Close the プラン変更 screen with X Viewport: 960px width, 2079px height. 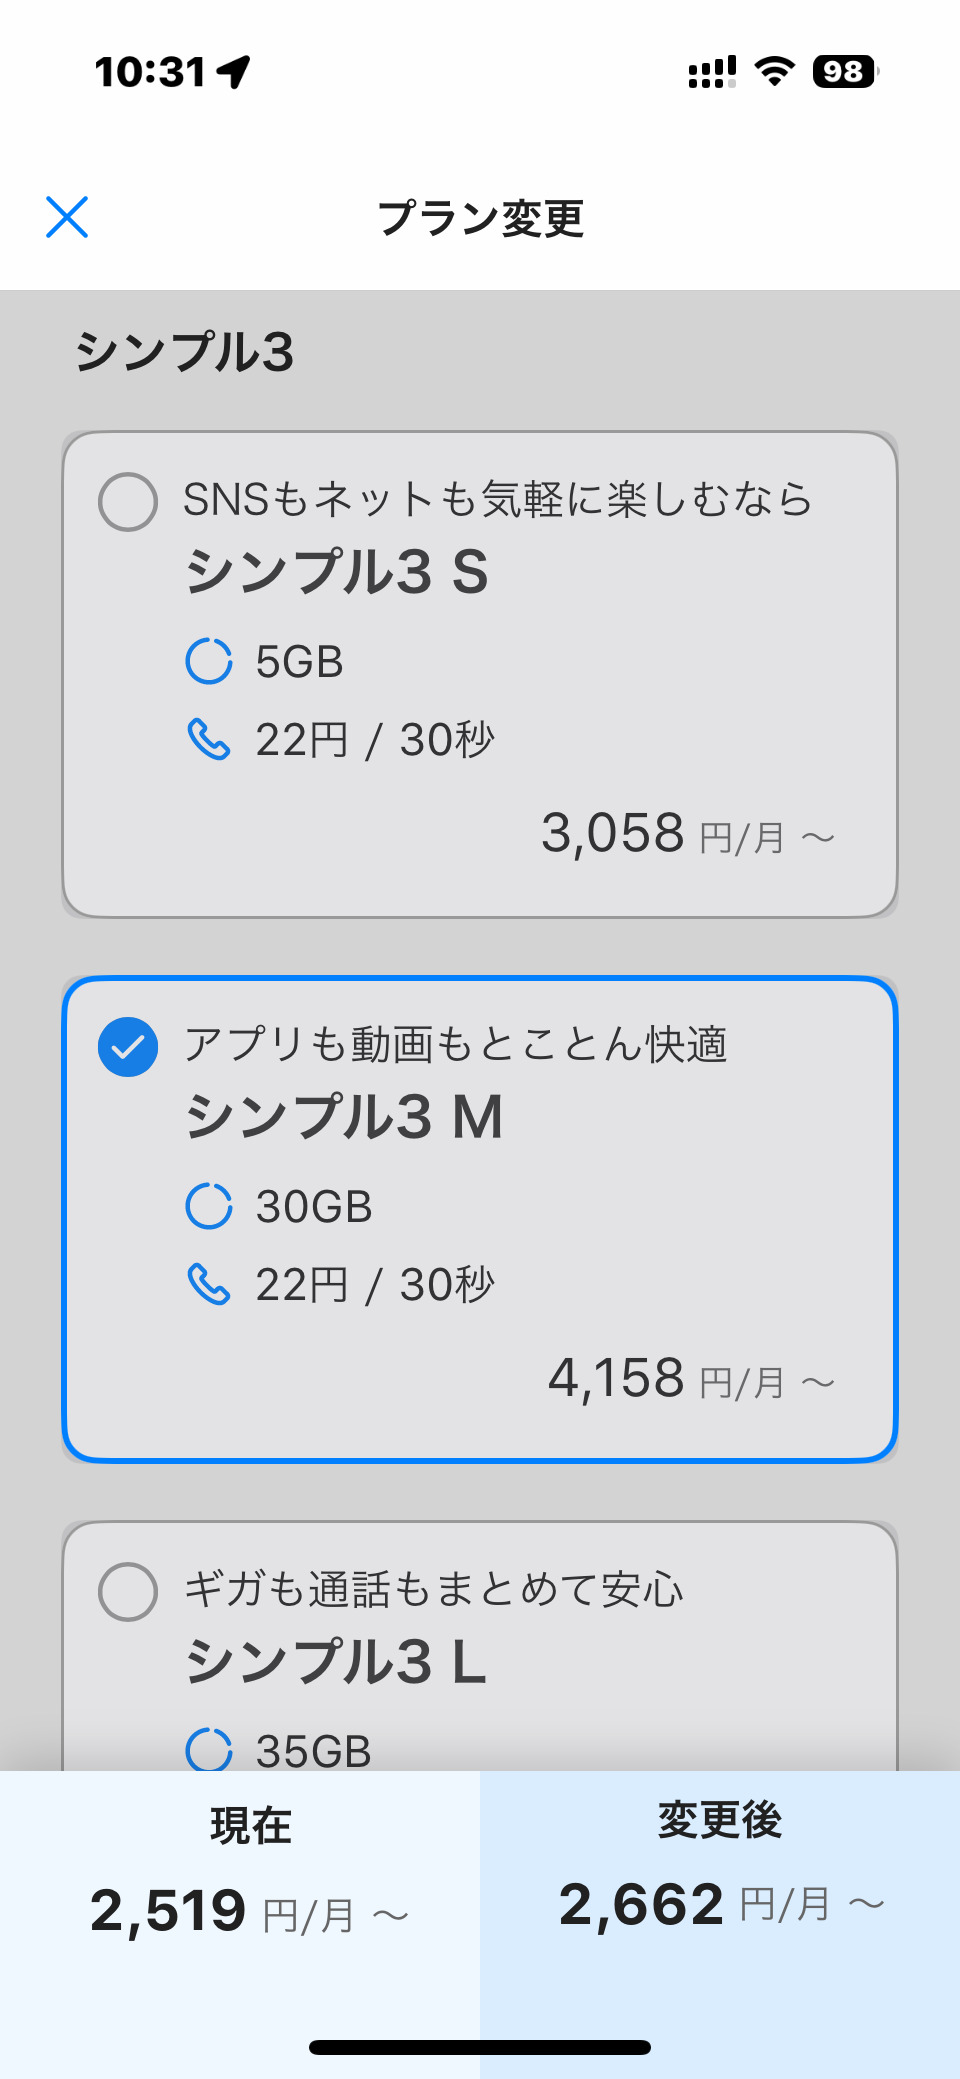tap(67, 217)
